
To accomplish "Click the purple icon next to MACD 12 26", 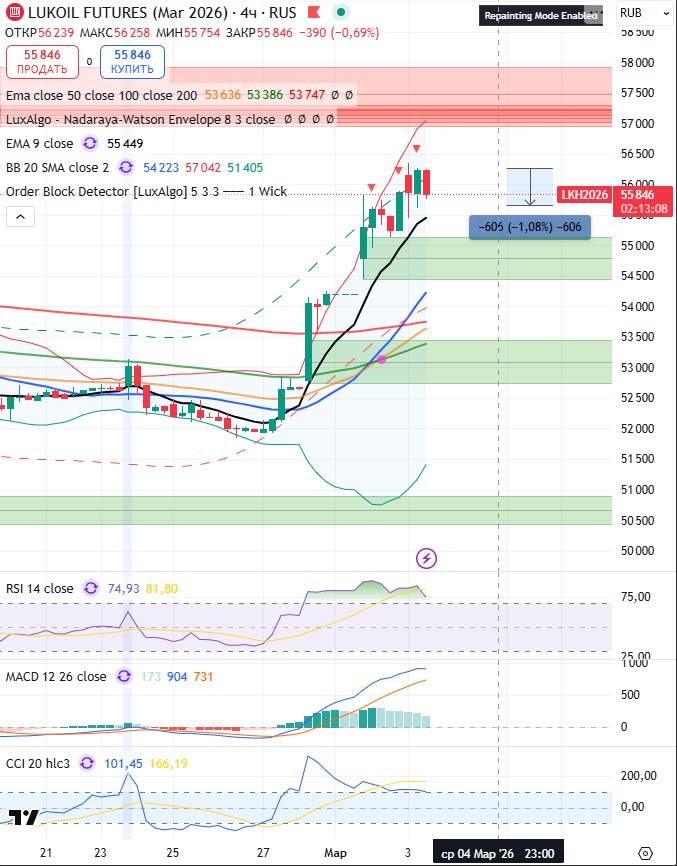I will (124, 677).
